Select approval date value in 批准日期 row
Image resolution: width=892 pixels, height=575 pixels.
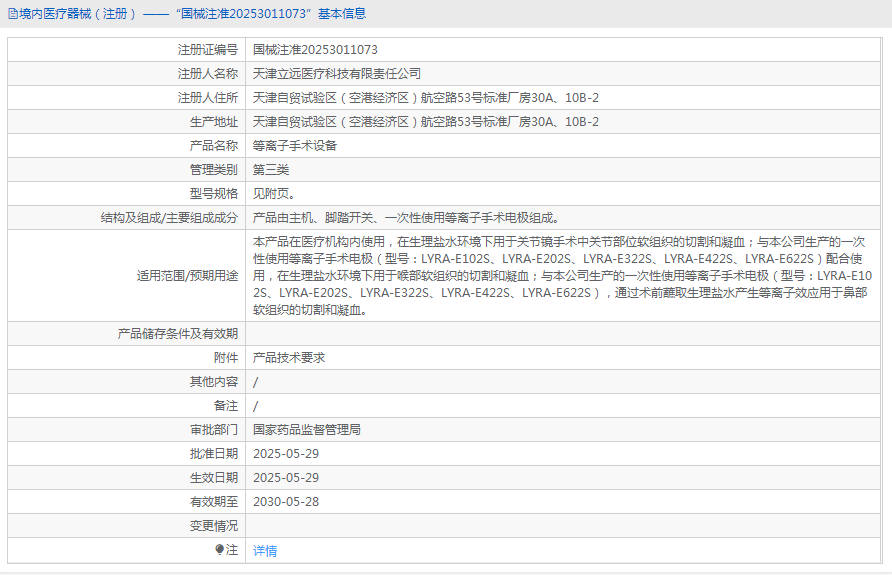click(x=286, y=454)
